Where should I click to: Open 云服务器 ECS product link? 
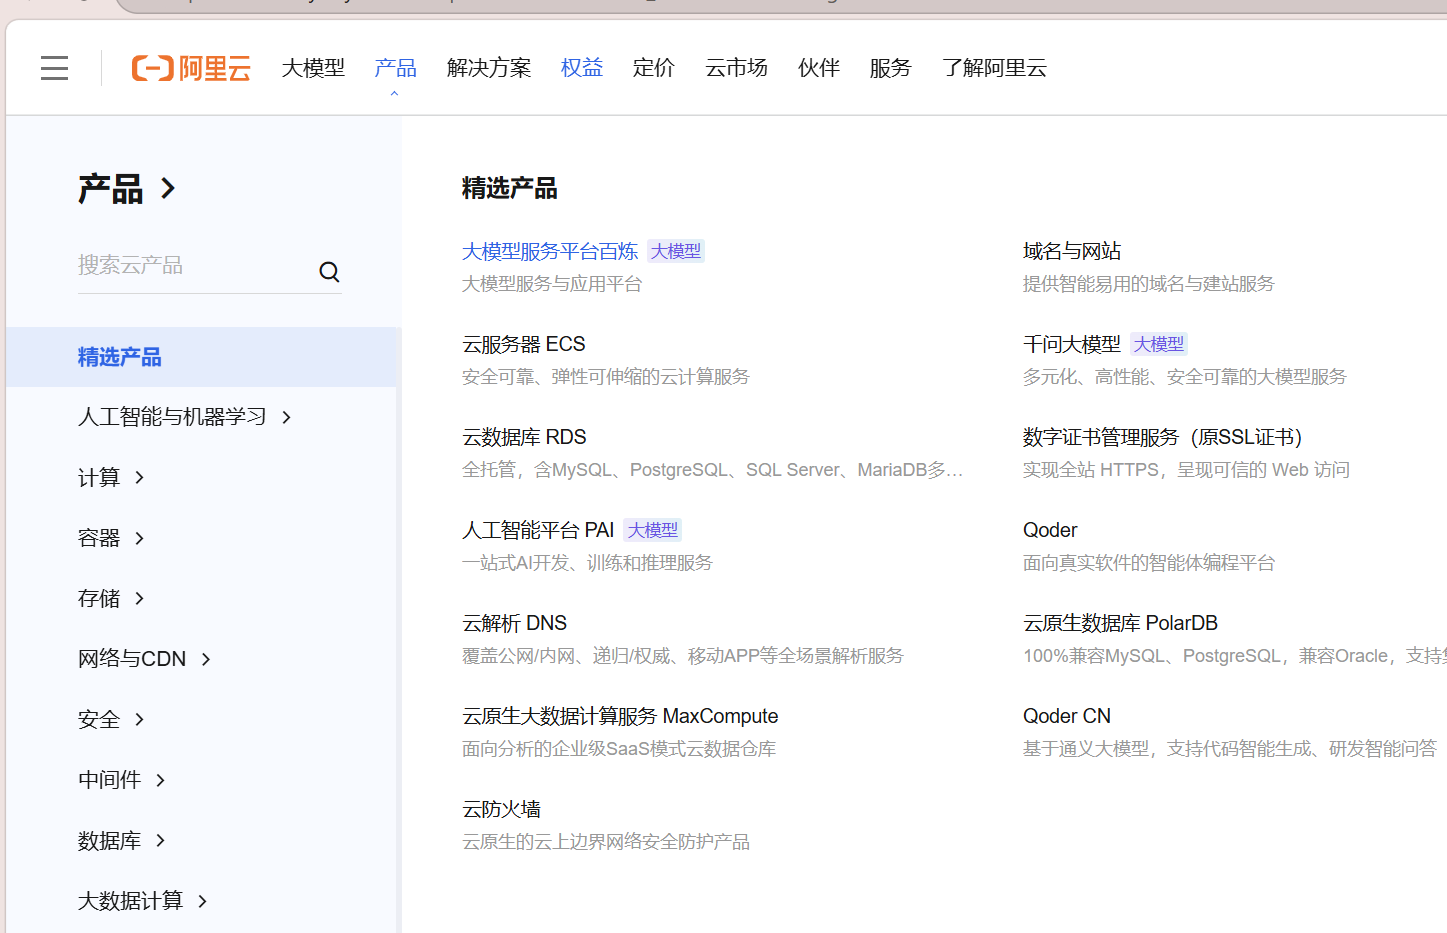524,344
